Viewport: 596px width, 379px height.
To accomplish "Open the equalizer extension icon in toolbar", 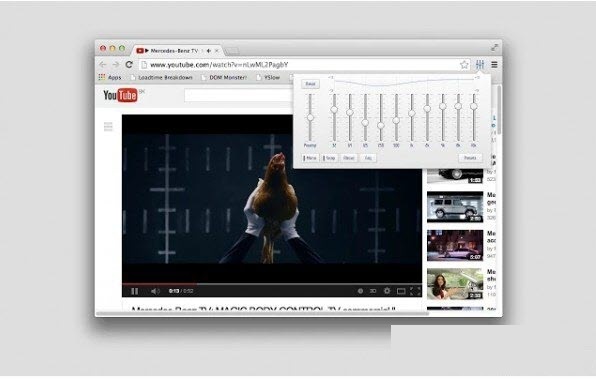I will pos(480,65).
